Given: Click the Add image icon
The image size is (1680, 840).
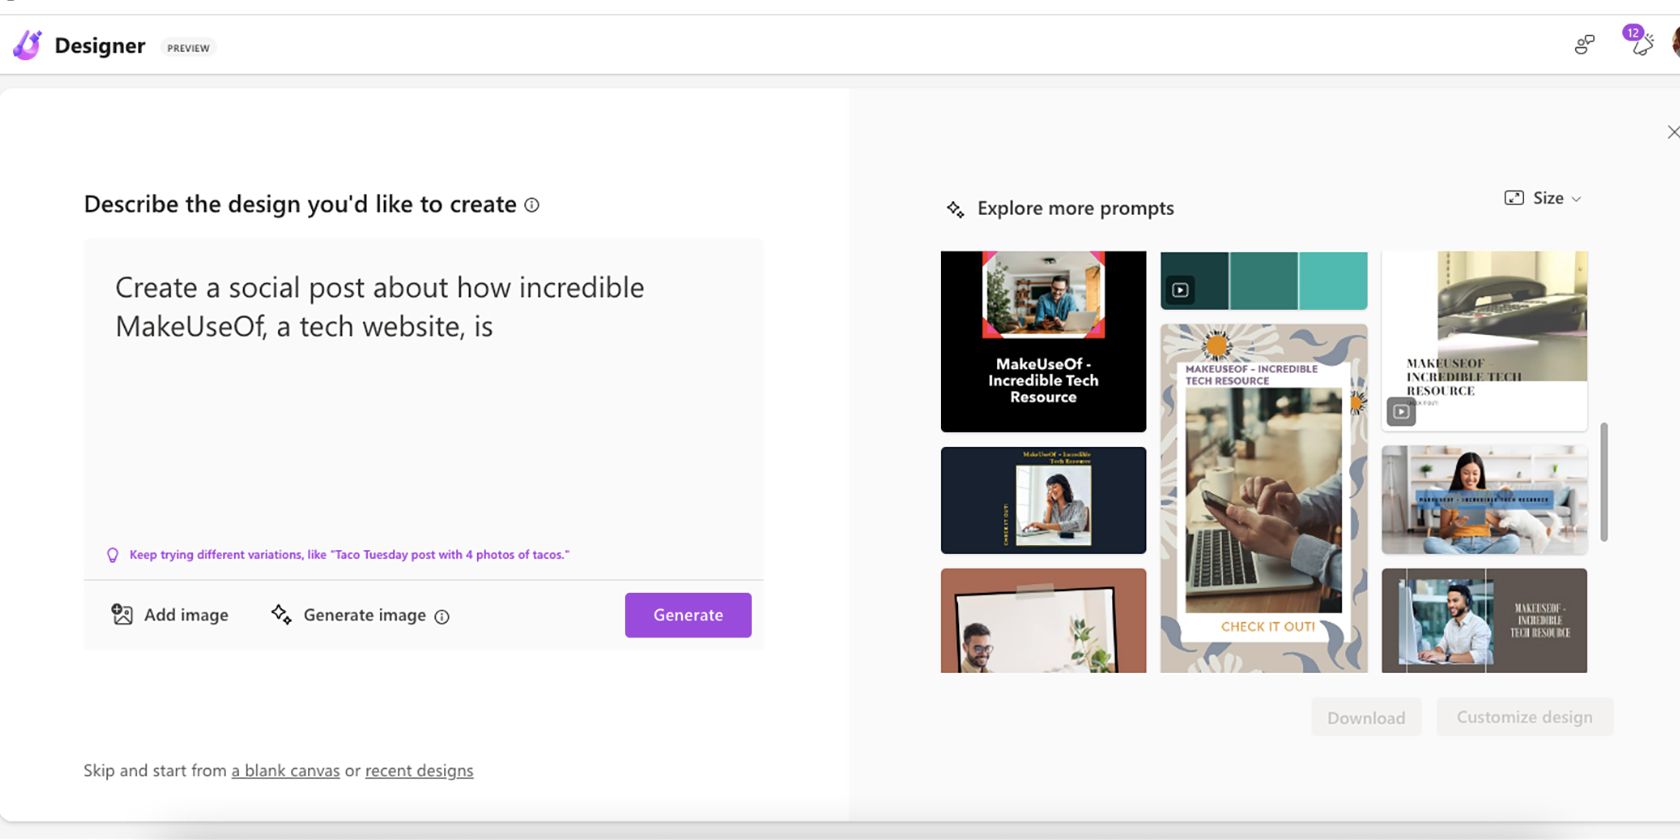Looking at the screenshot, I should [x=122, y=615].
